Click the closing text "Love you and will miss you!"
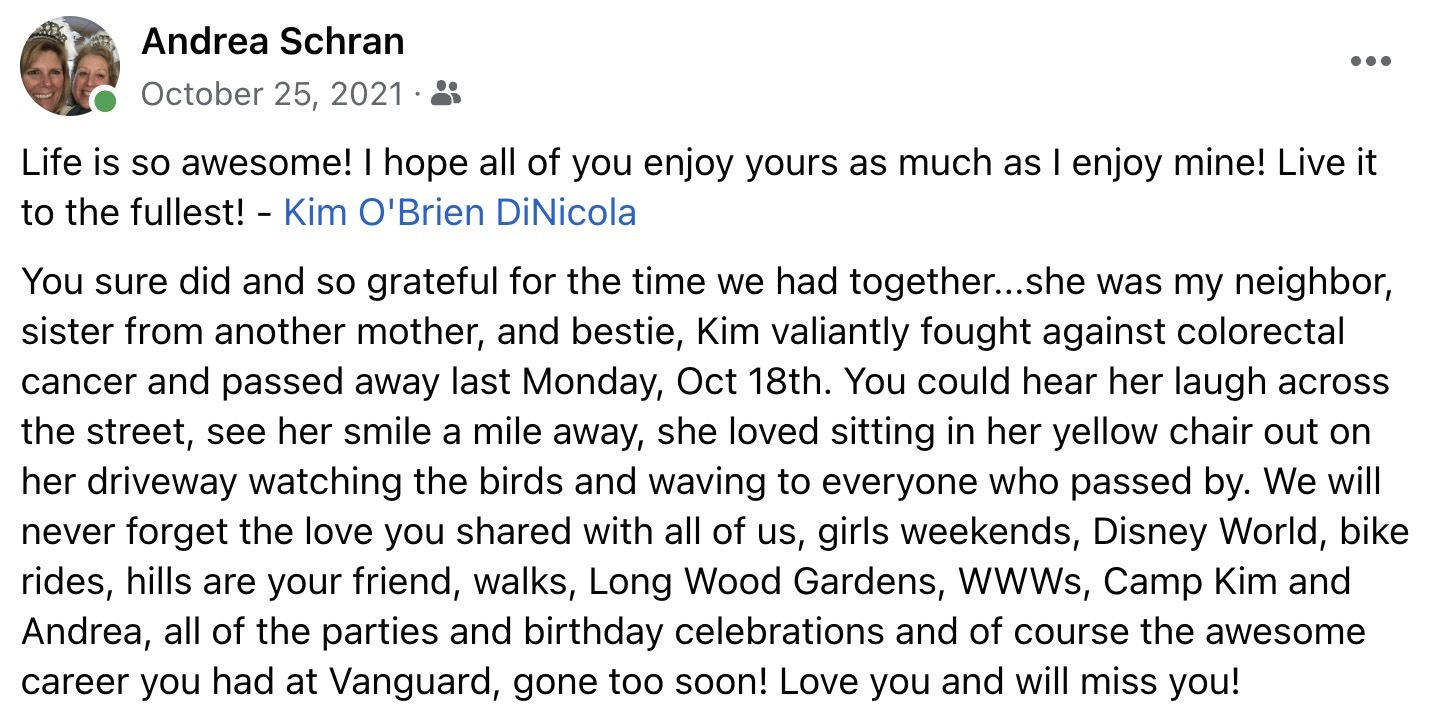 coord(1008,681)
